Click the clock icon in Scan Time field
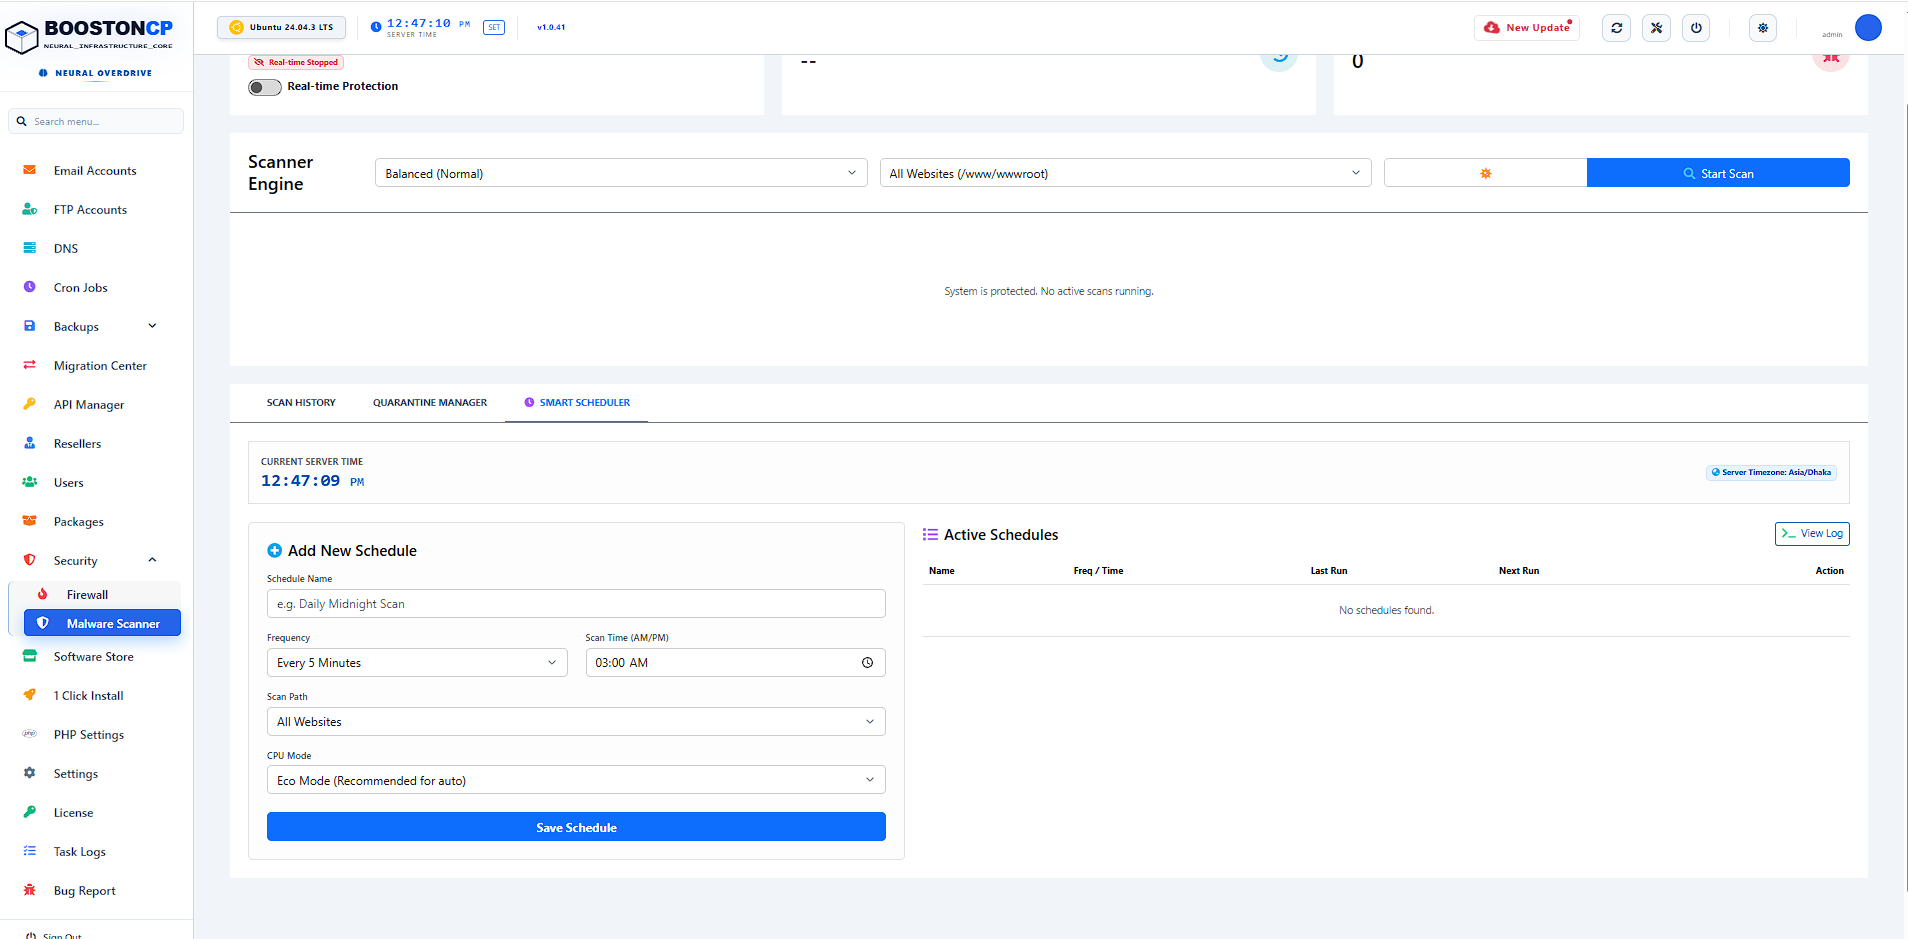The height and width of the screenshot is (939, 1908). pyautogui.click(x=867, y=663)
